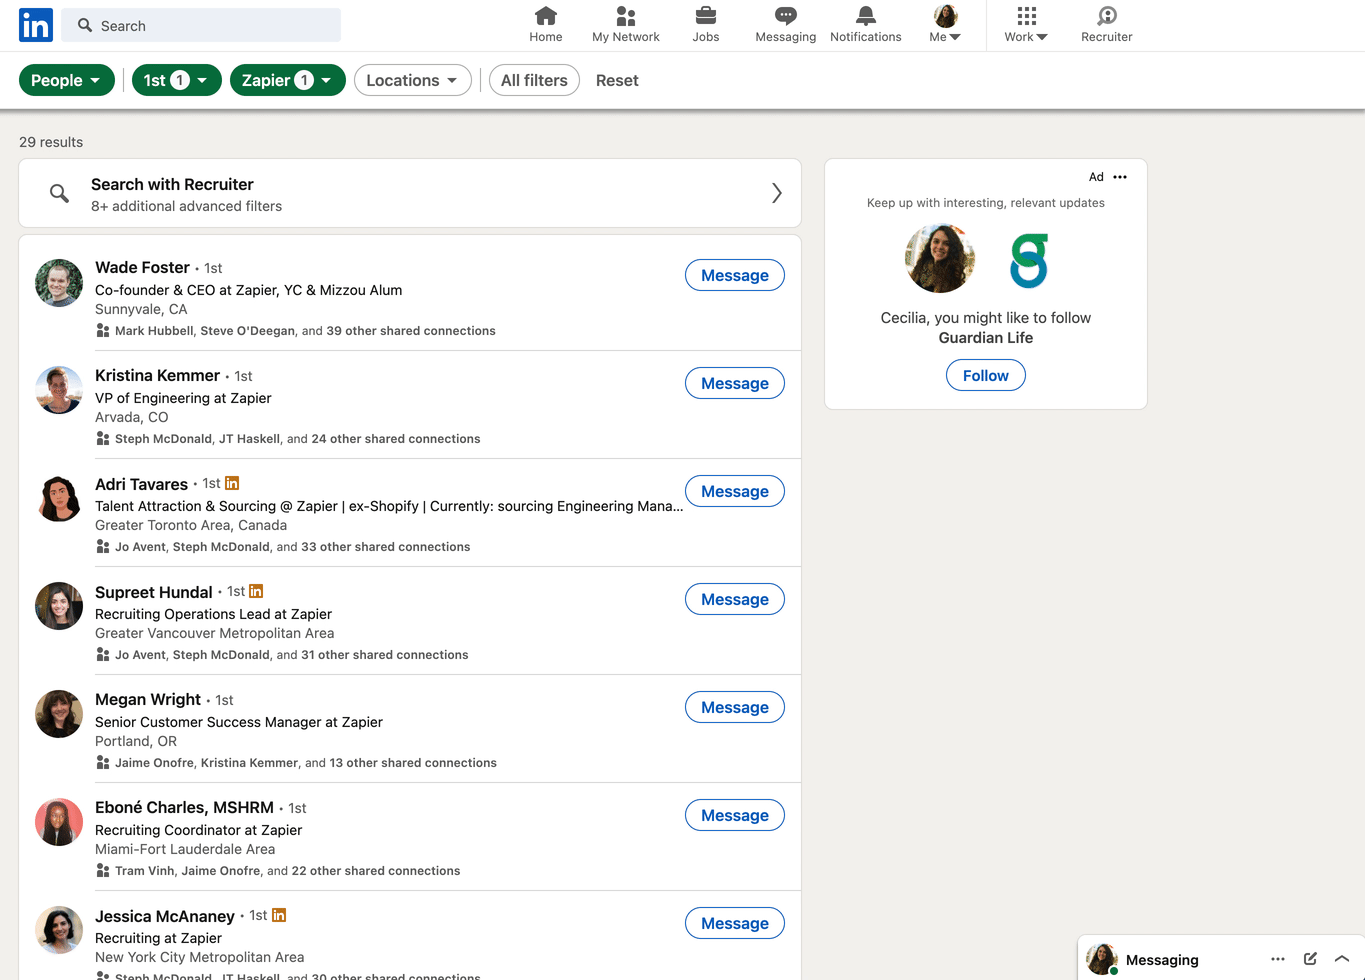The width and height of the screenshot is (1365, 980).
Task: Open Jessica McAnaney's profile name link
Action: click(165, 916)
